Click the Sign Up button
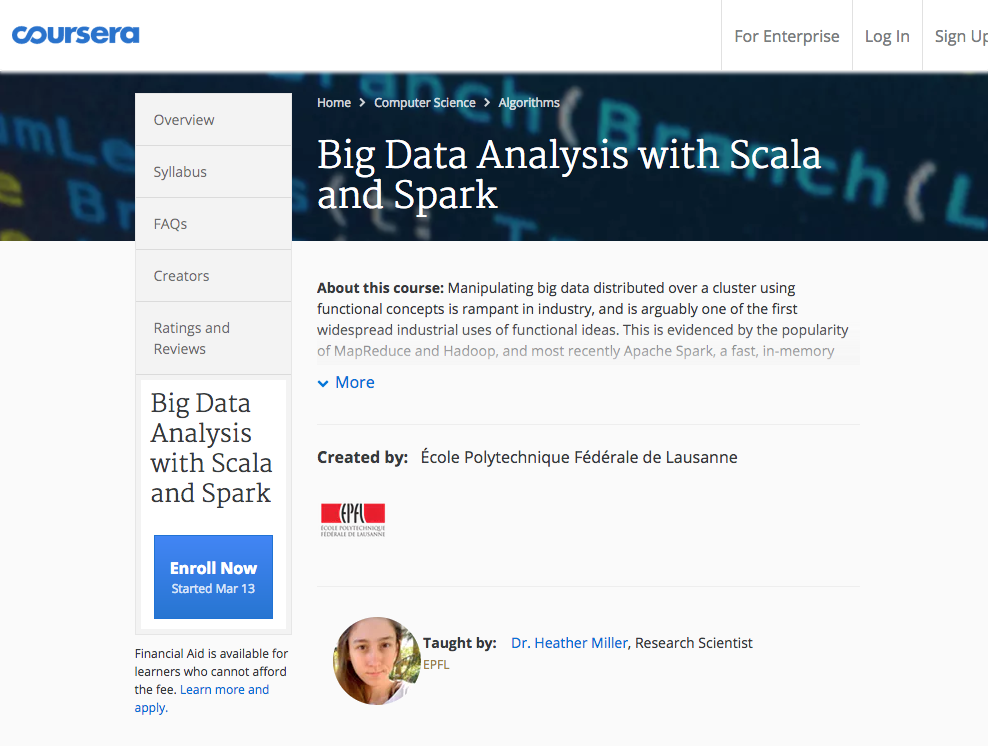The height and width of the screenshot is (746, 988). pos(960,36)
